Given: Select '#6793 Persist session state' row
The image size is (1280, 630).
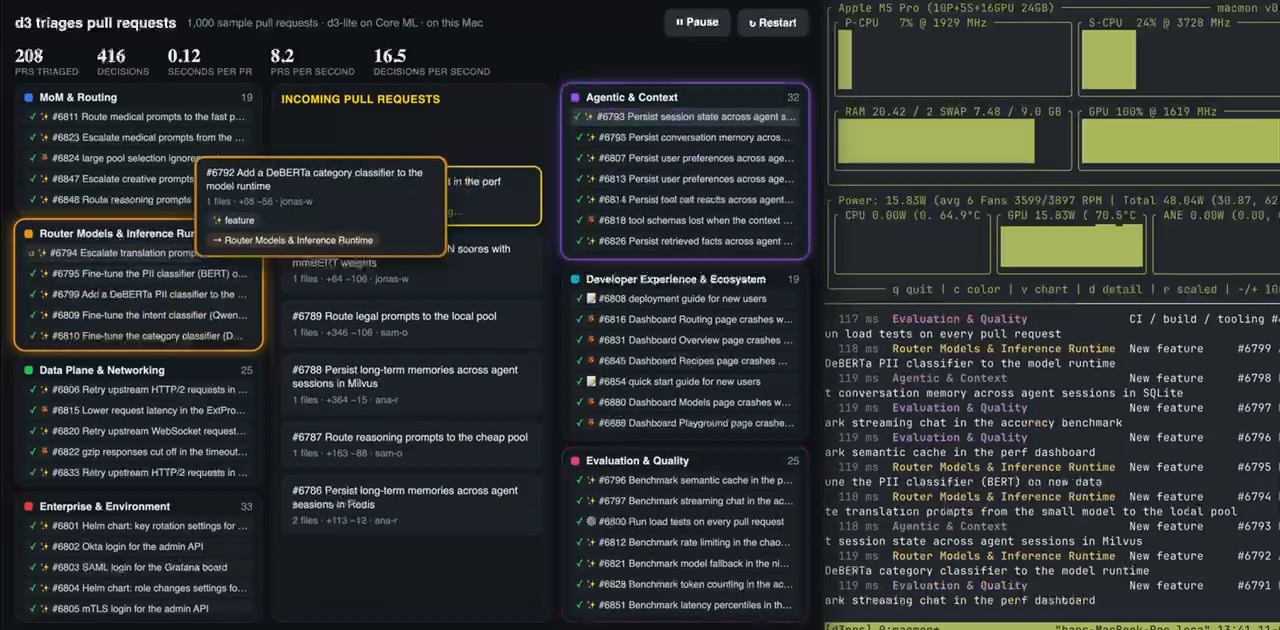Looking at the screenshot, I should coord(684,117).
